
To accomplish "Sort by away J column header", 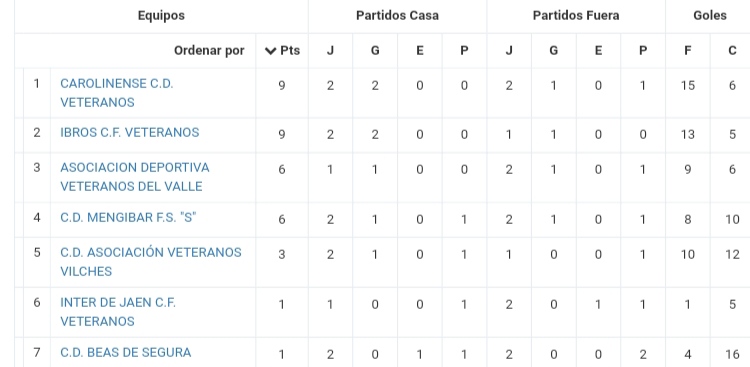I will click(x=509, y=51).
